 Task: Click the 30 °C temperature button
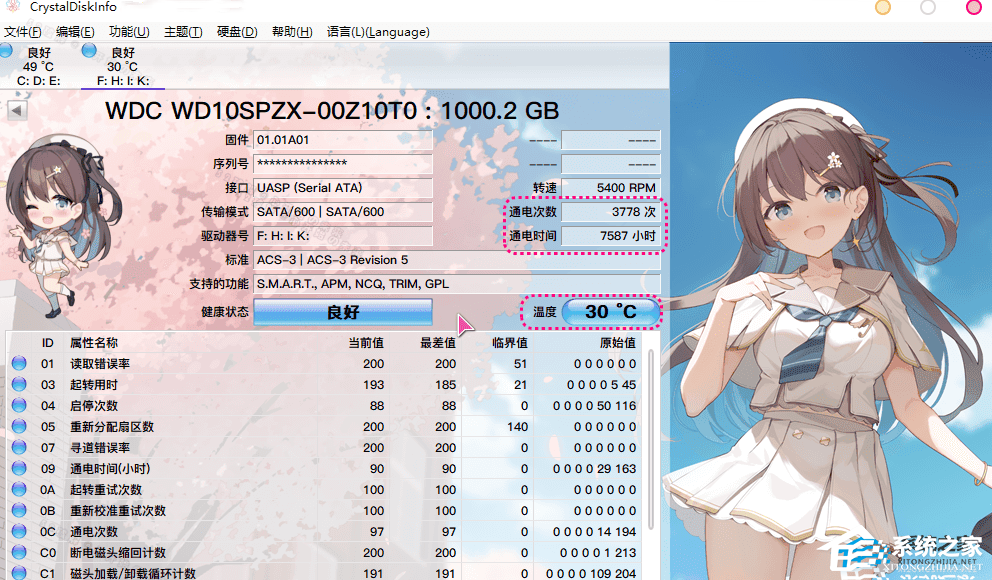[x=610, y=312]
